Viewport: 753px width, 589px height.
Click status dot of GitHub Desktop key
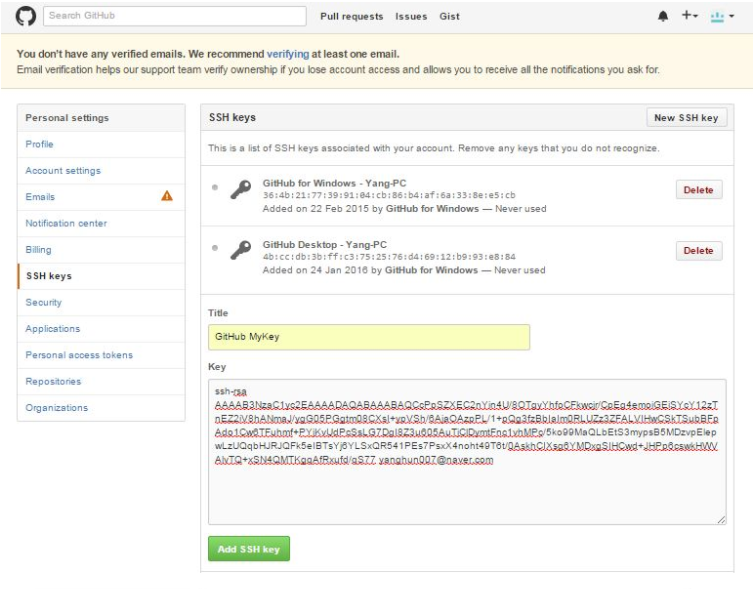[x=215, y=248]
